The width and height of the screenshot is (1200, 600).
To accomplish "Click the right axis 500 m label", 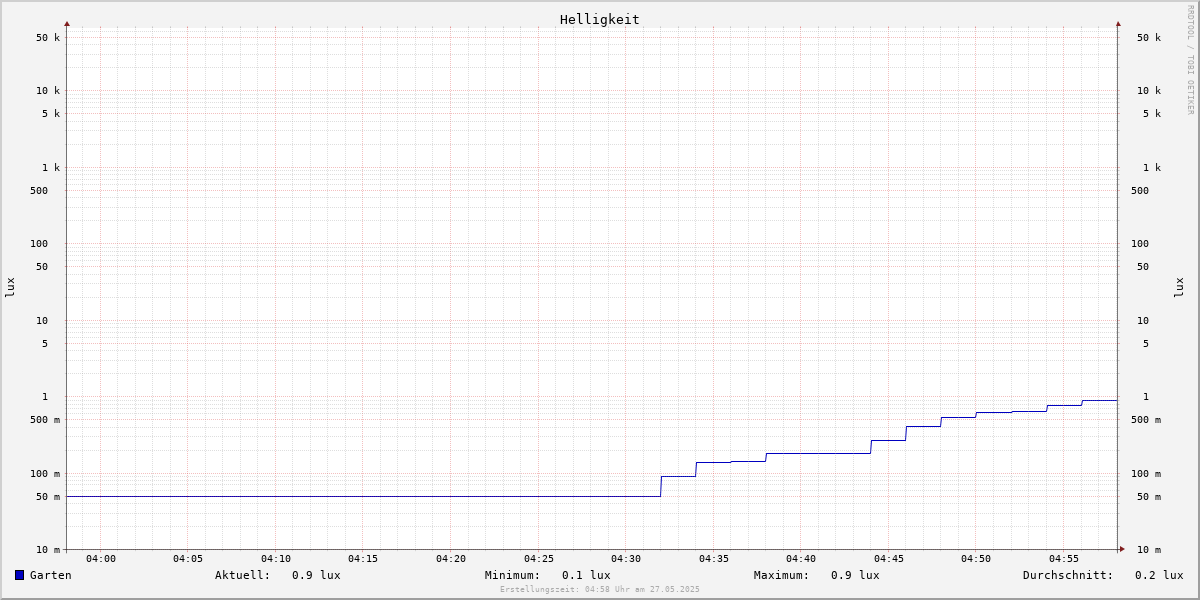I will pos(1146,420).
